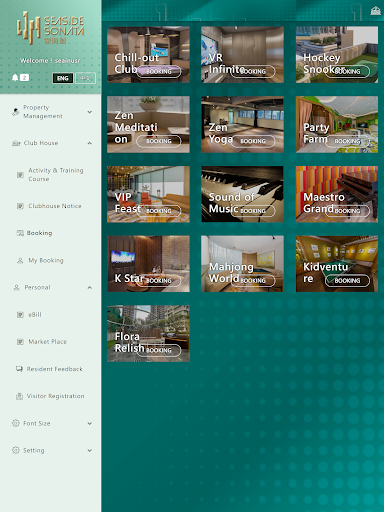This screenshot has width=384, height=512.
Task: Click the Club House icon
Action: click(x=16, y=143)
